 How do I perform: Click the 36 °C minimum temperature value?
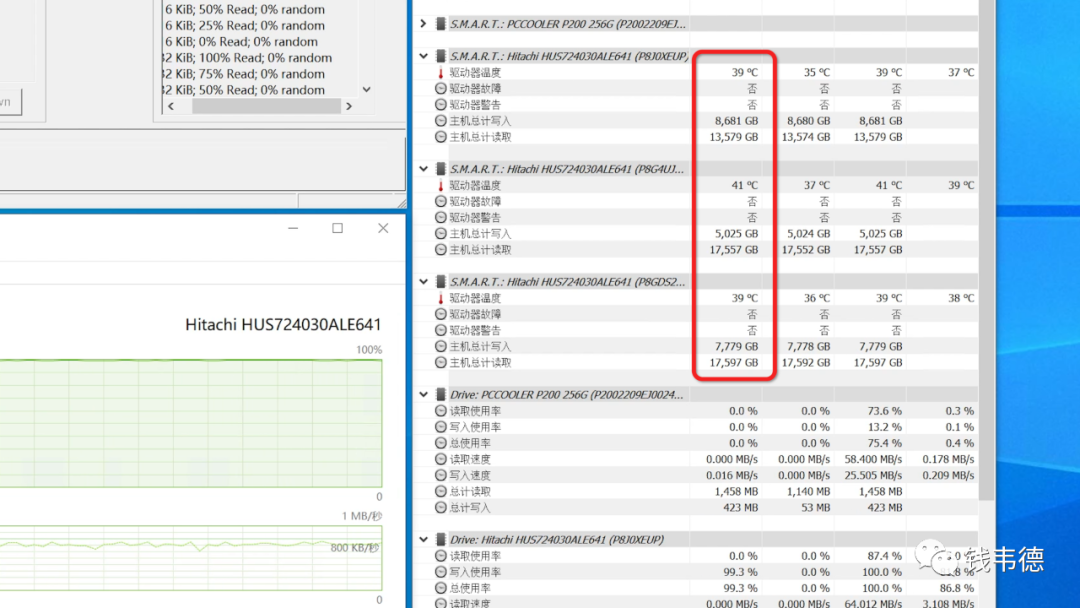817,298
